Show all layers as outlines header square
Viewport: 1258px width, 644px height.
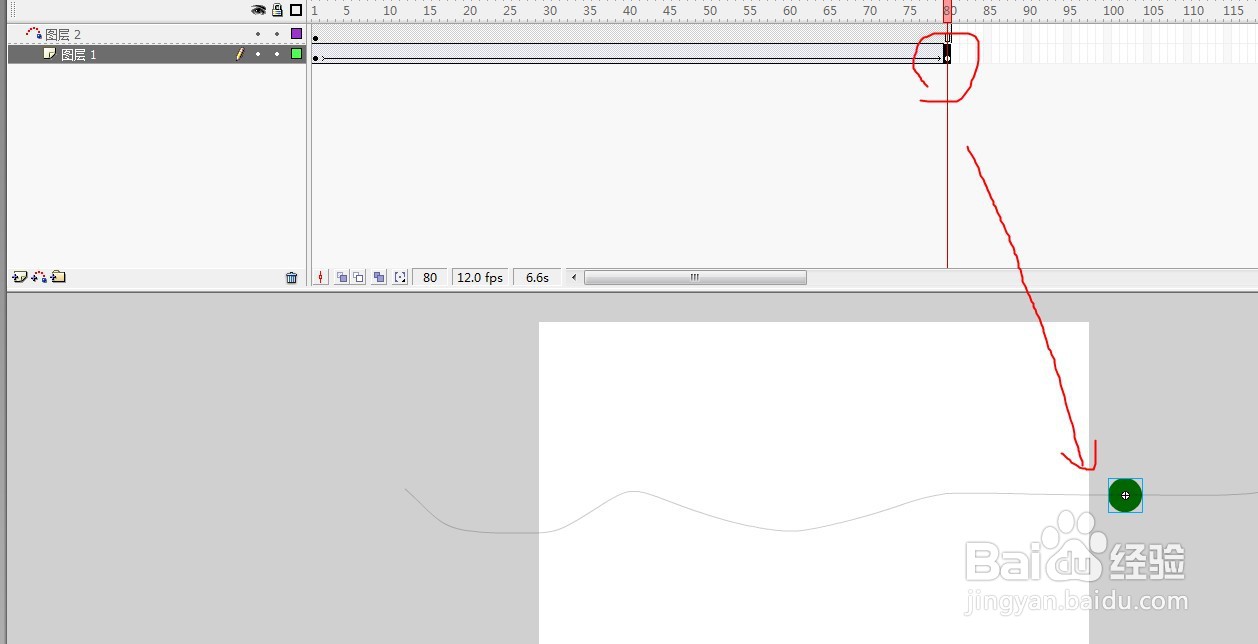296,10
